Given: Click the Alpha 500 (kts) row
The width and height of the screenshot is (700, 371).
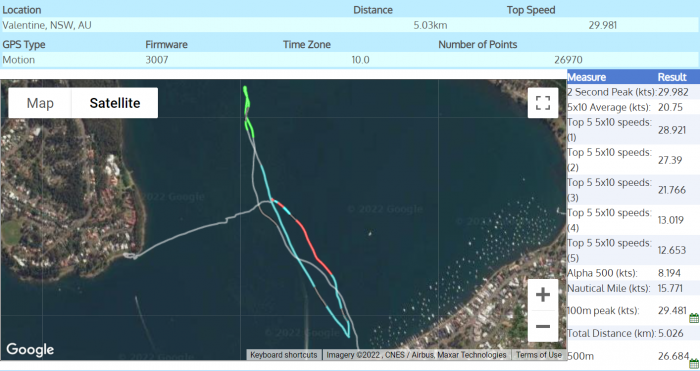Looking at the screenshot, I should pos(633,273).
